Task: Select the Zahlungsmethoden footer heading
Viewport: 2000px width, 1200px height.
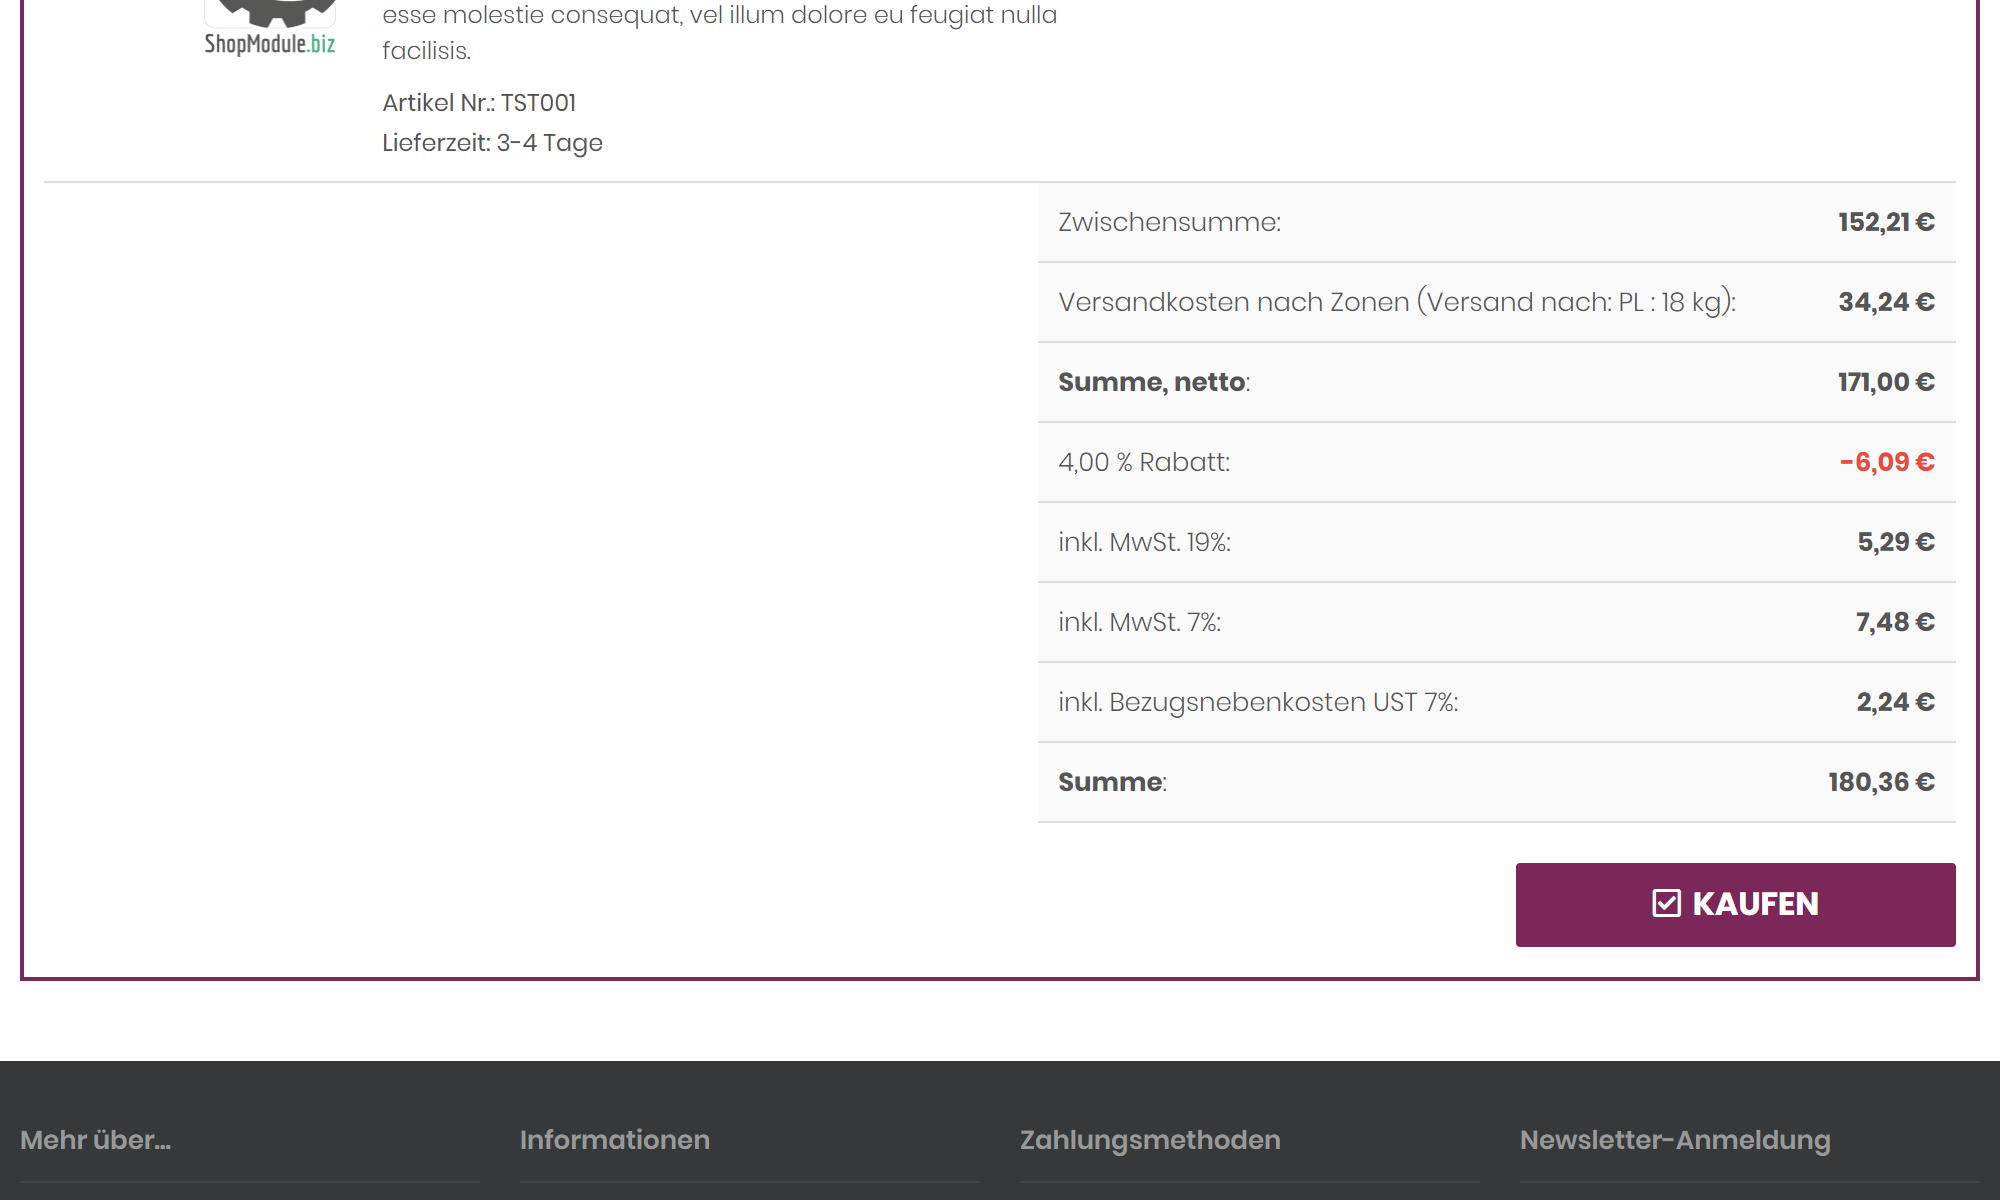Action: point(1149,1140)
